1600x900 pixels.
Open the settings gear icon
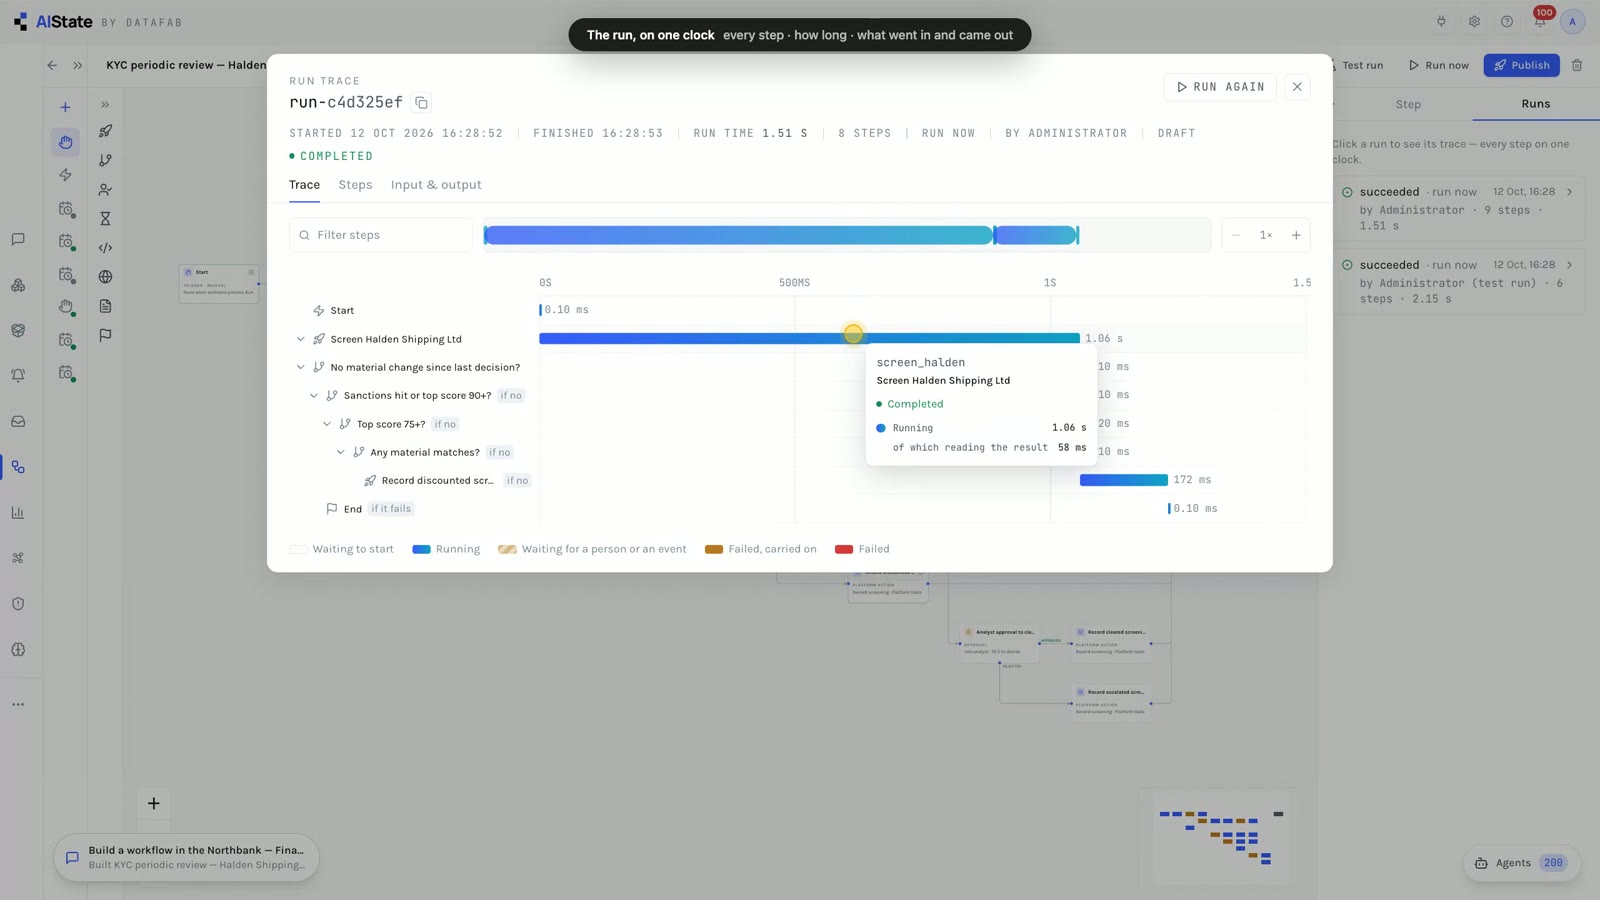[1474, 22]
